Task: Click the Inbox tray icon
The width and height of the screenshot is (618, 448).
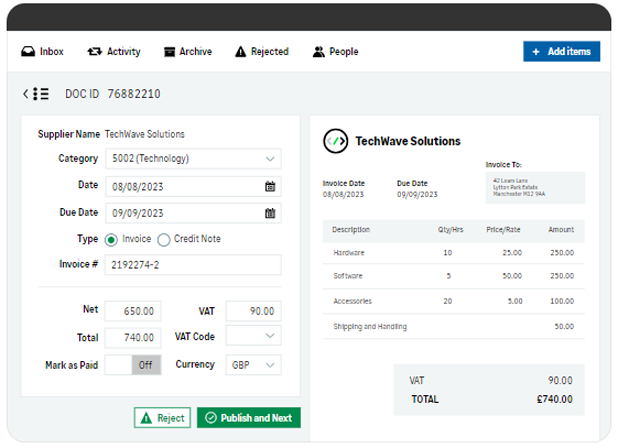Action: click(x=28, y=52)
